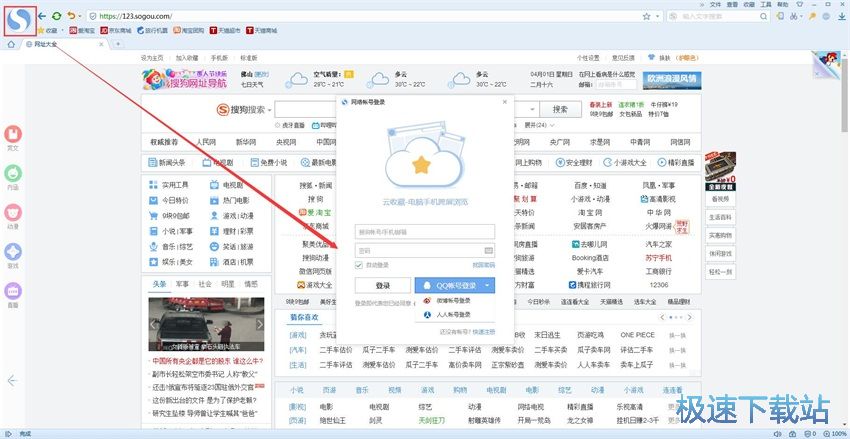The width and height of the screenshot is (850, 439).
Task: Select the 头条 news tab
Action: 159,284
